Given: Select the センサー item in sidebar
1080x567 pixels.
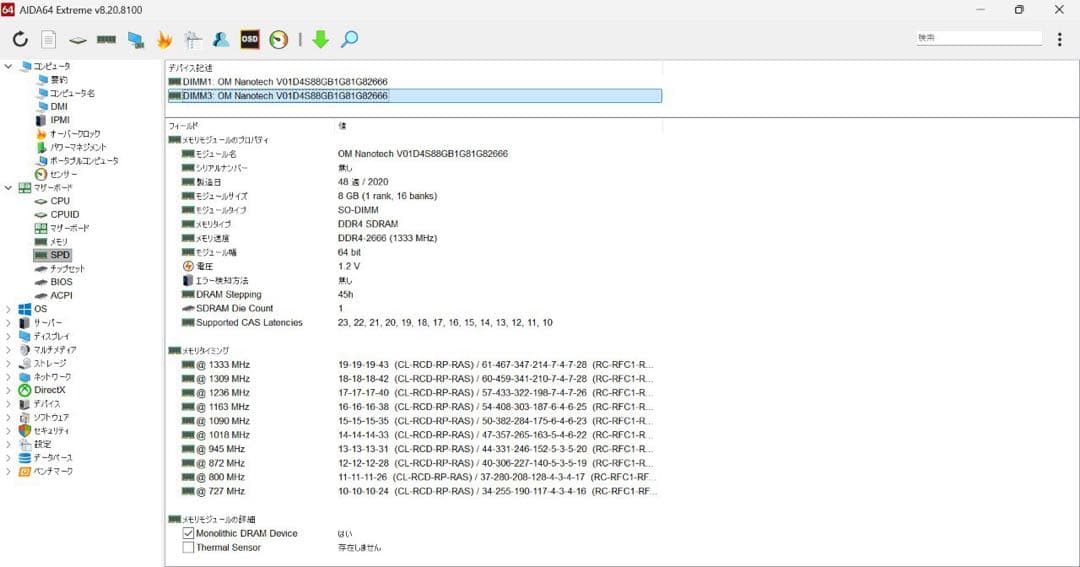Looking at the screenshot, I should pos(63,174).
